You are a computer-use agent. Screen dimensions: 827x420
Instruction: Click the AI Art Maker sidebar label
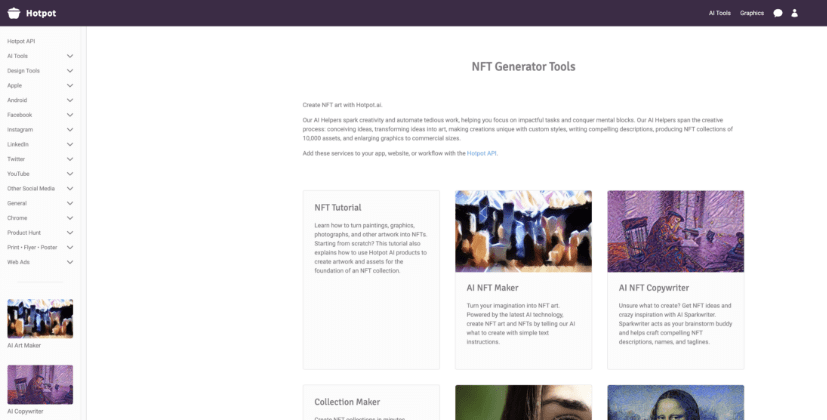[x=24, y=346]
